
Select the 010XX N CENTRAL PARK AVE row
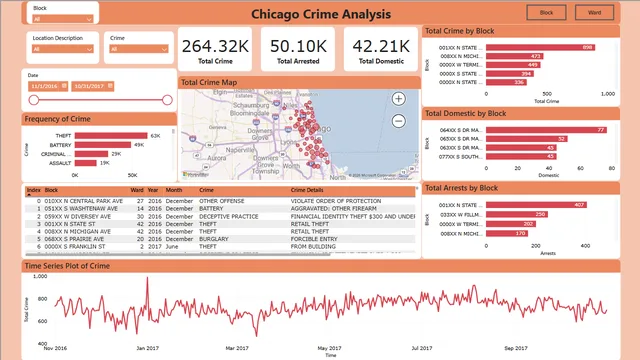point(220,201)
